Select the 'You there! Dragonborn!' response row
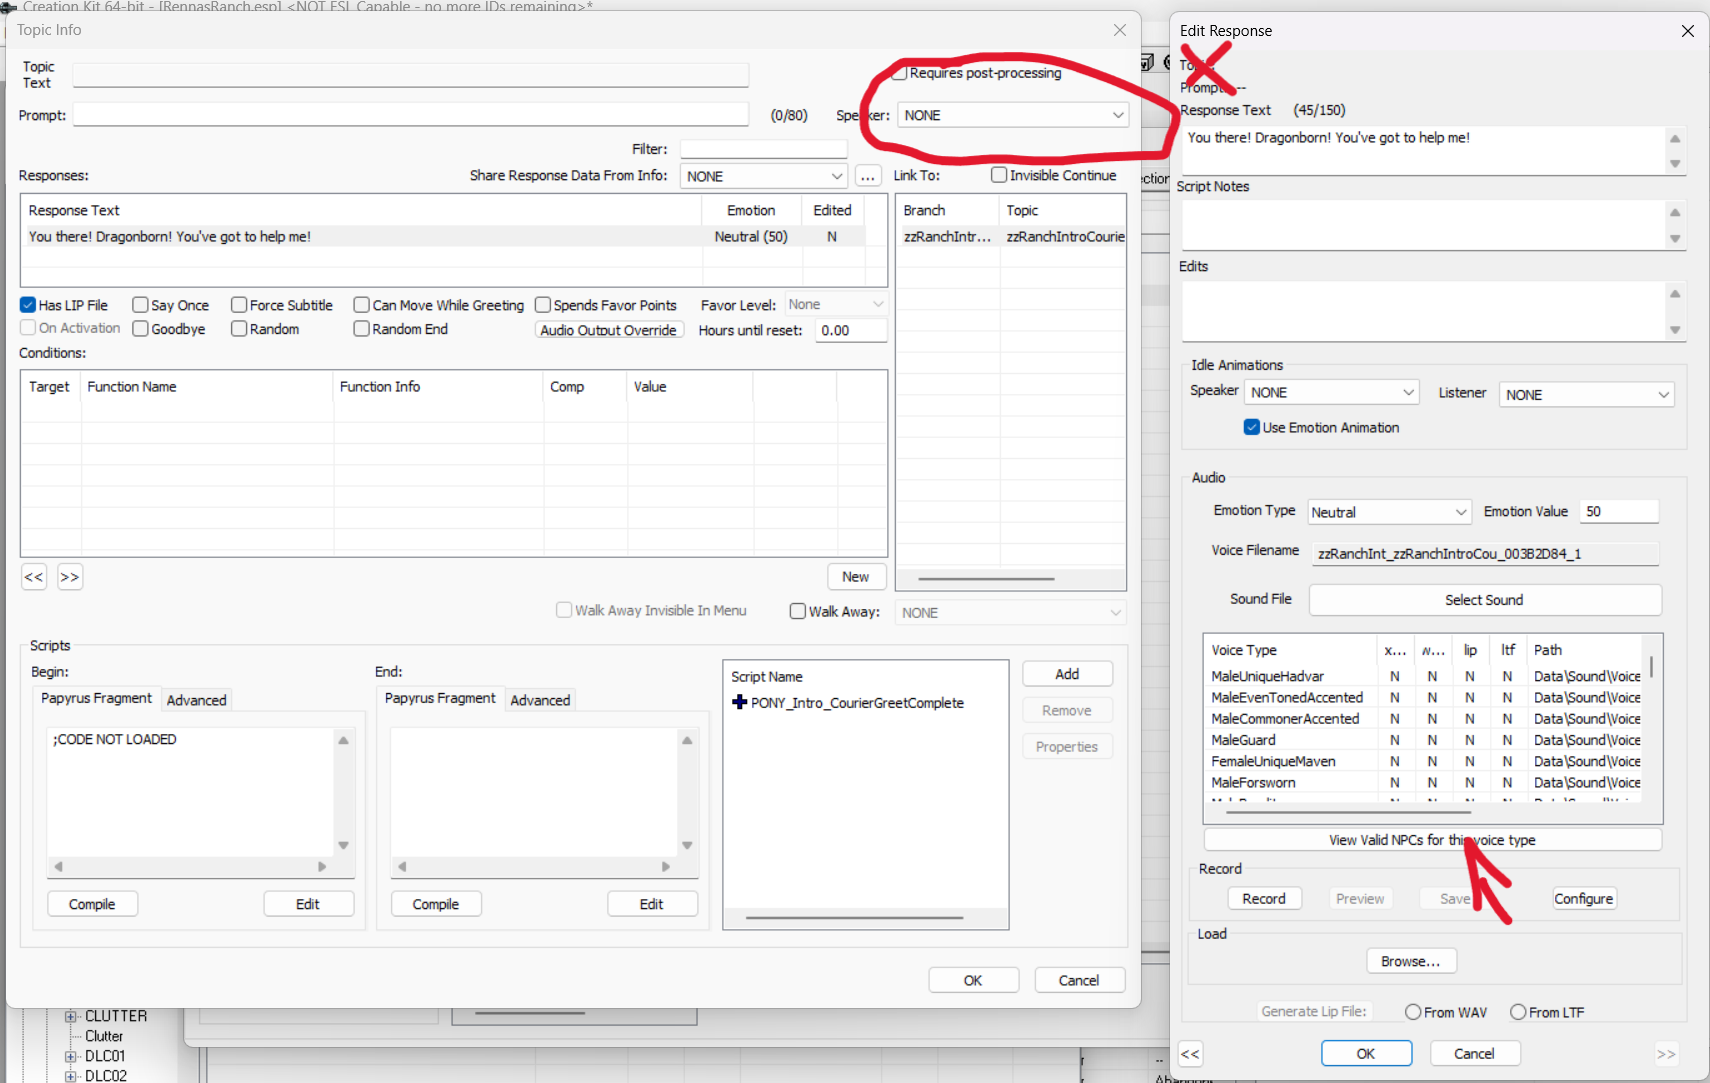1710x1083 pixels. (x=443, y=236)
